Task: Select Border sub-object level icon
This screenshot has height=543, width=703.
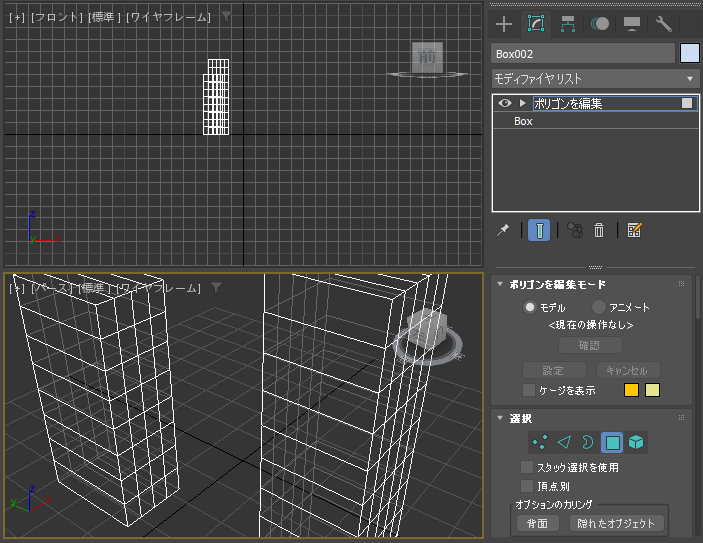Action: click(588, 443)
